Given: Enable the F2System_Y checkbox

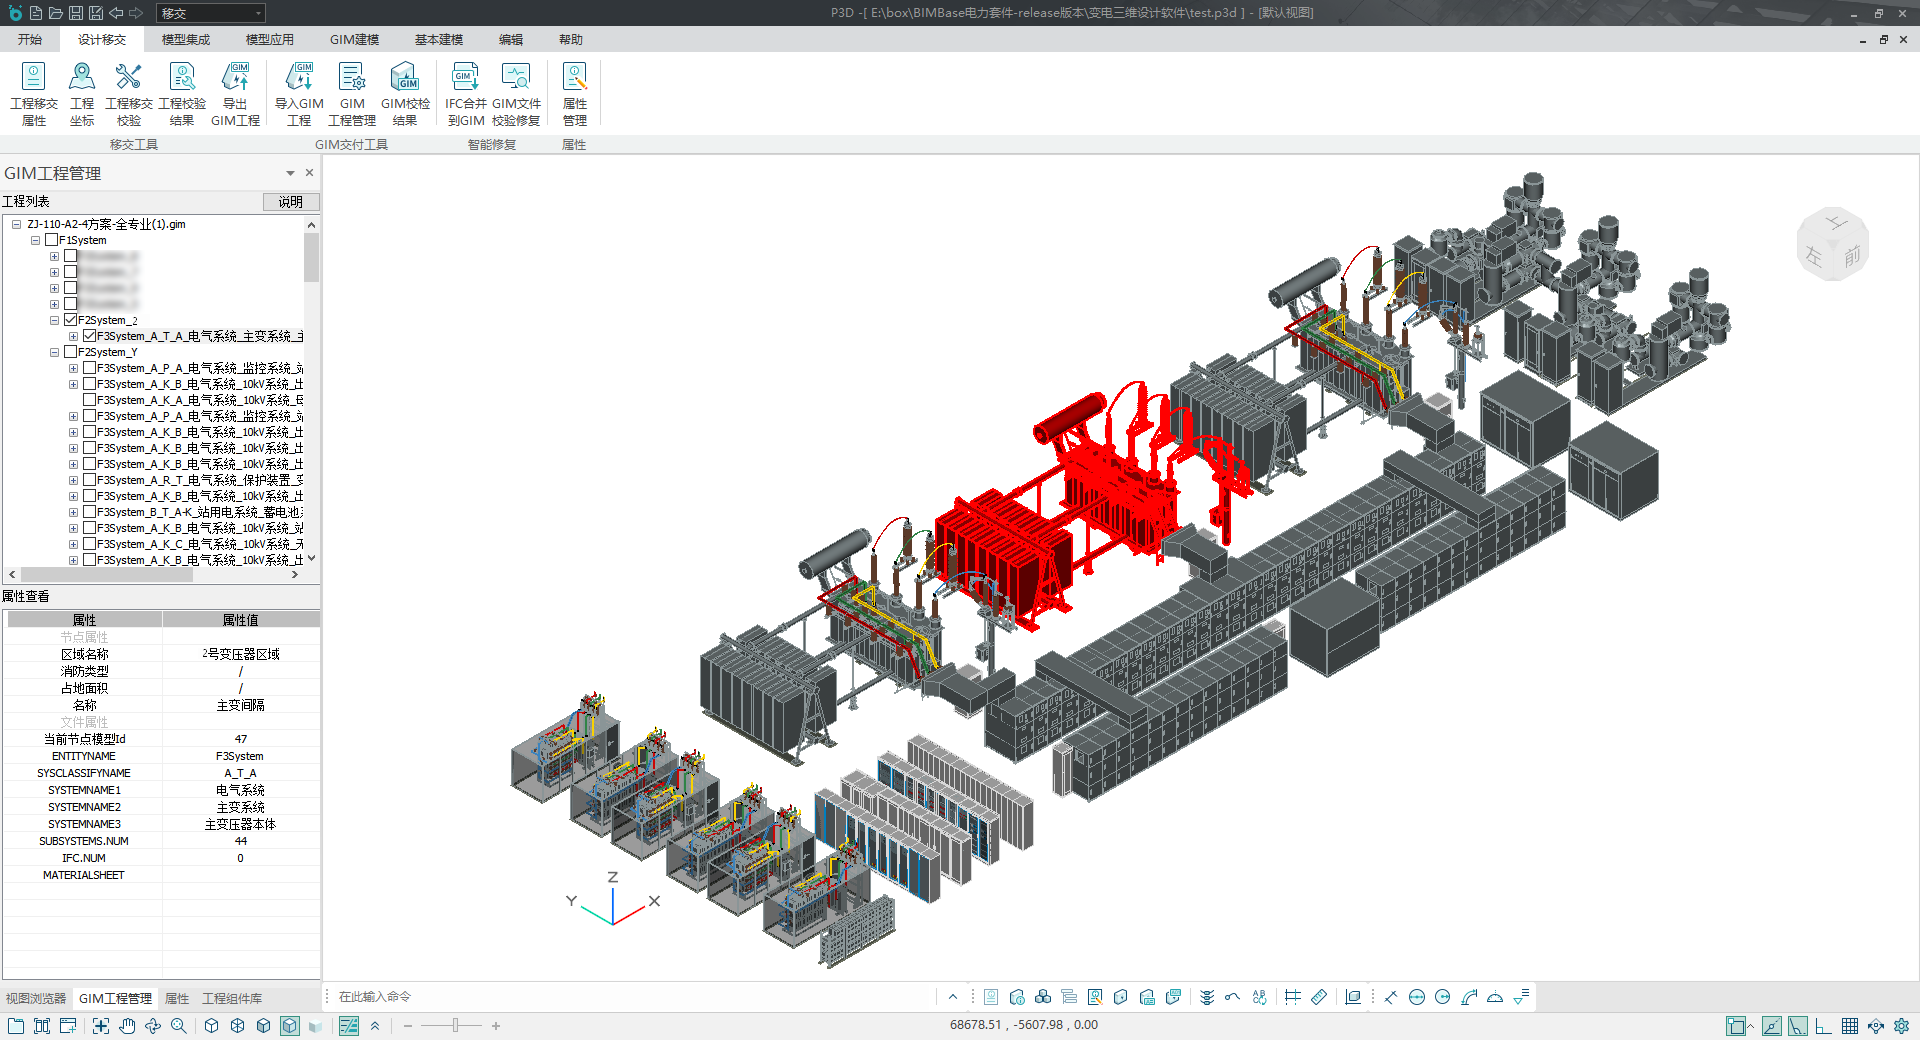Looking at the screenshot, I should tap(71, 352).
